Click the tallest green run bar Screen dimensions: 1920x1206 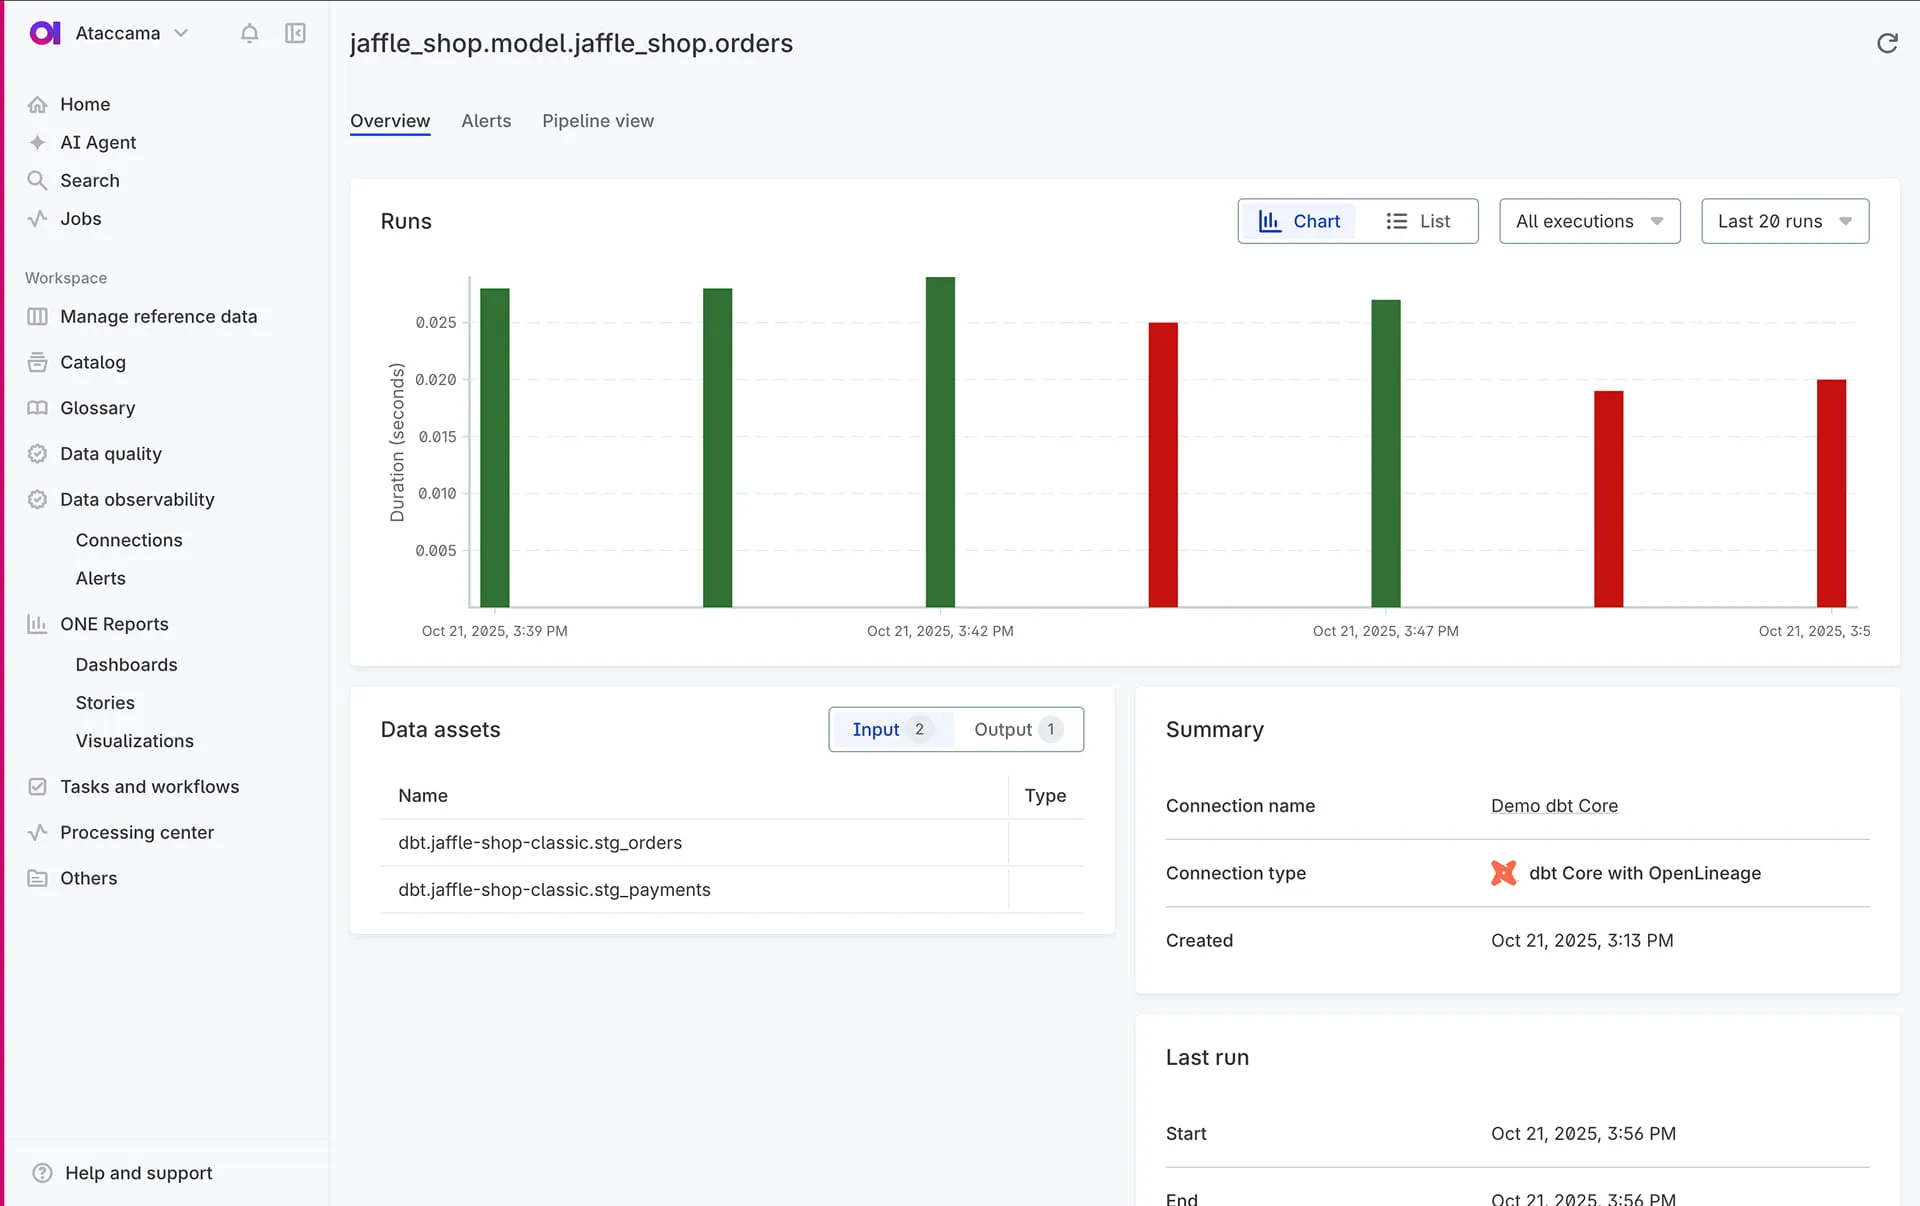[940, 440]
